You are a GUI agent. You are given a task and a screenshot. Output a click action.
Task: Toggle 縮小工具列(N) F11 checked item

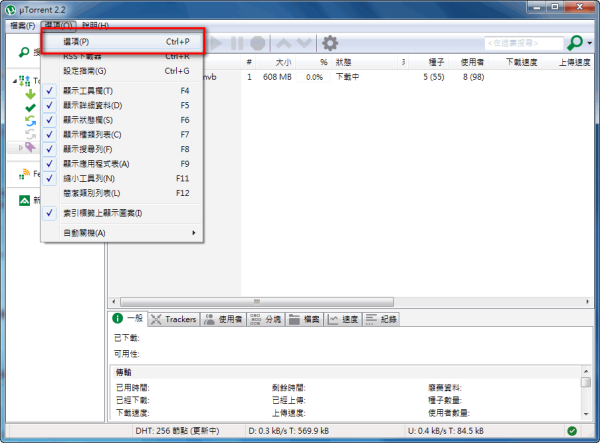tap(122, 179)
